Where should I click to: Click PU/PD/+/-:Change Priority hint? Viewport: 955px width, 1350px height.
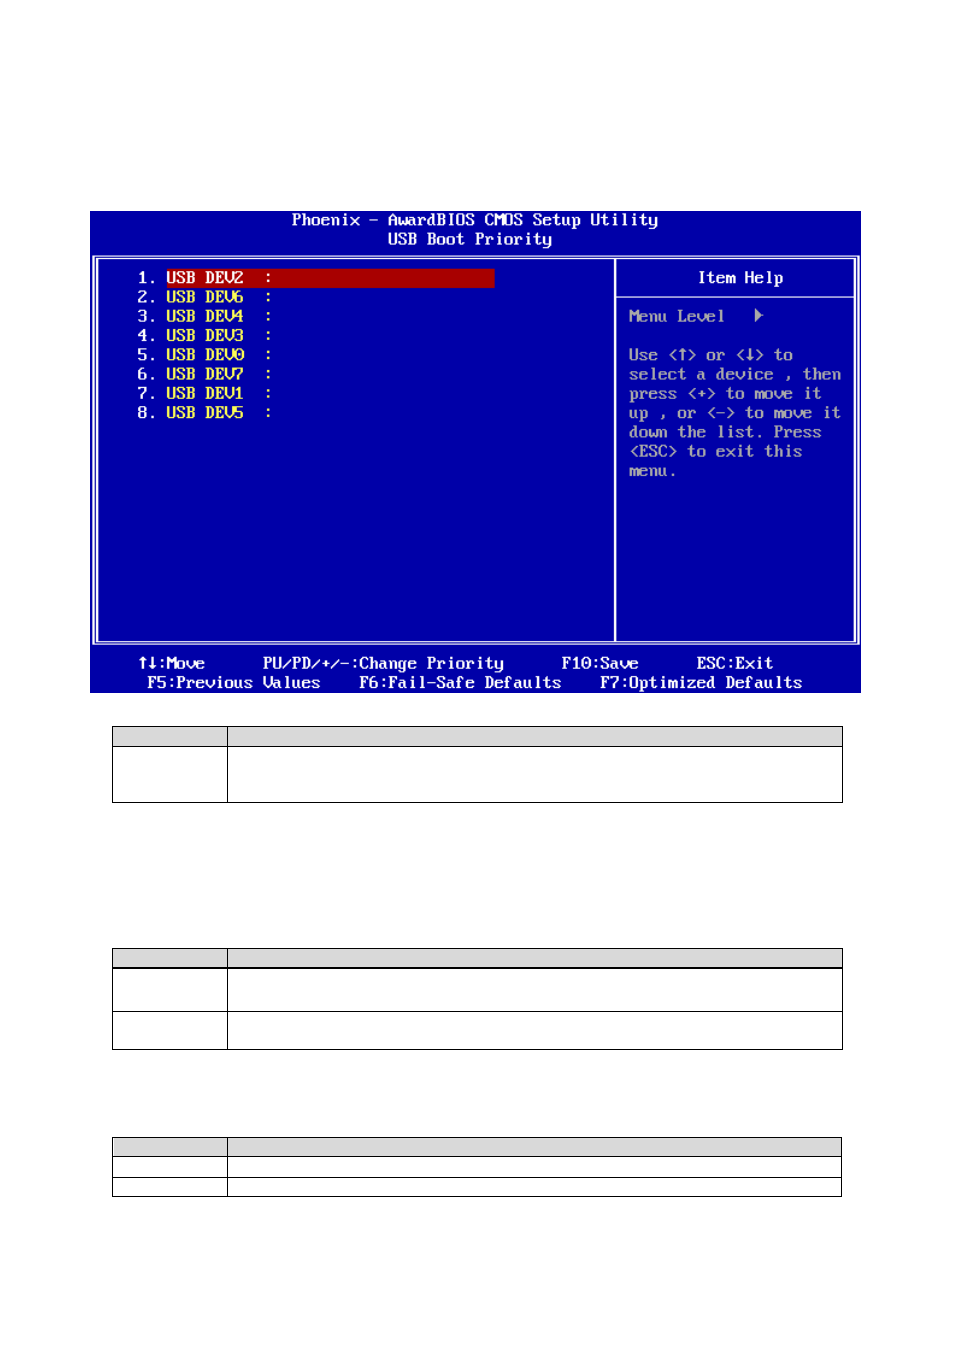click(383, 663)
